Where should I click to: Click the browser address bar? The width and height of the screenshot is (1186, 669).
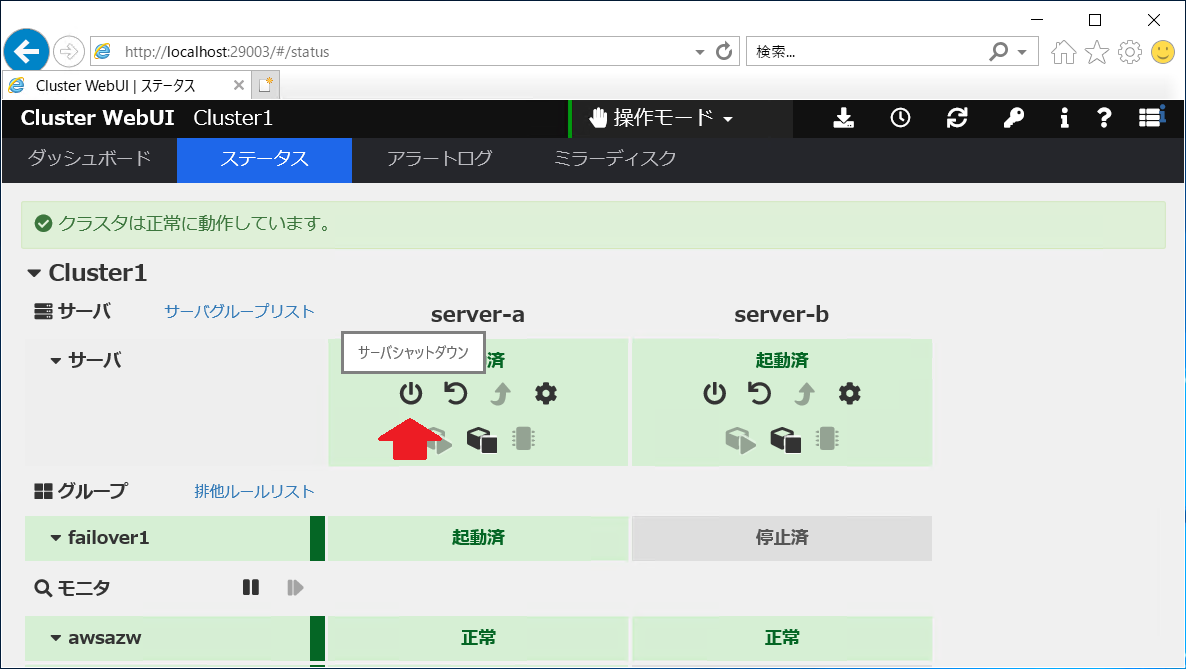400,51
